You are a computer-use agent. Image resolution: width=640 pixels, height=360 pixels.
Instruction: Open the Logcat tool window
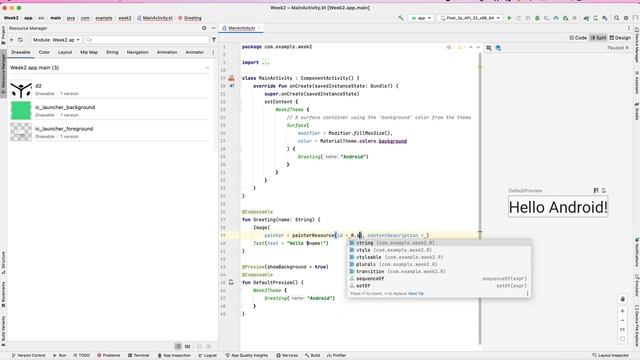208,356
